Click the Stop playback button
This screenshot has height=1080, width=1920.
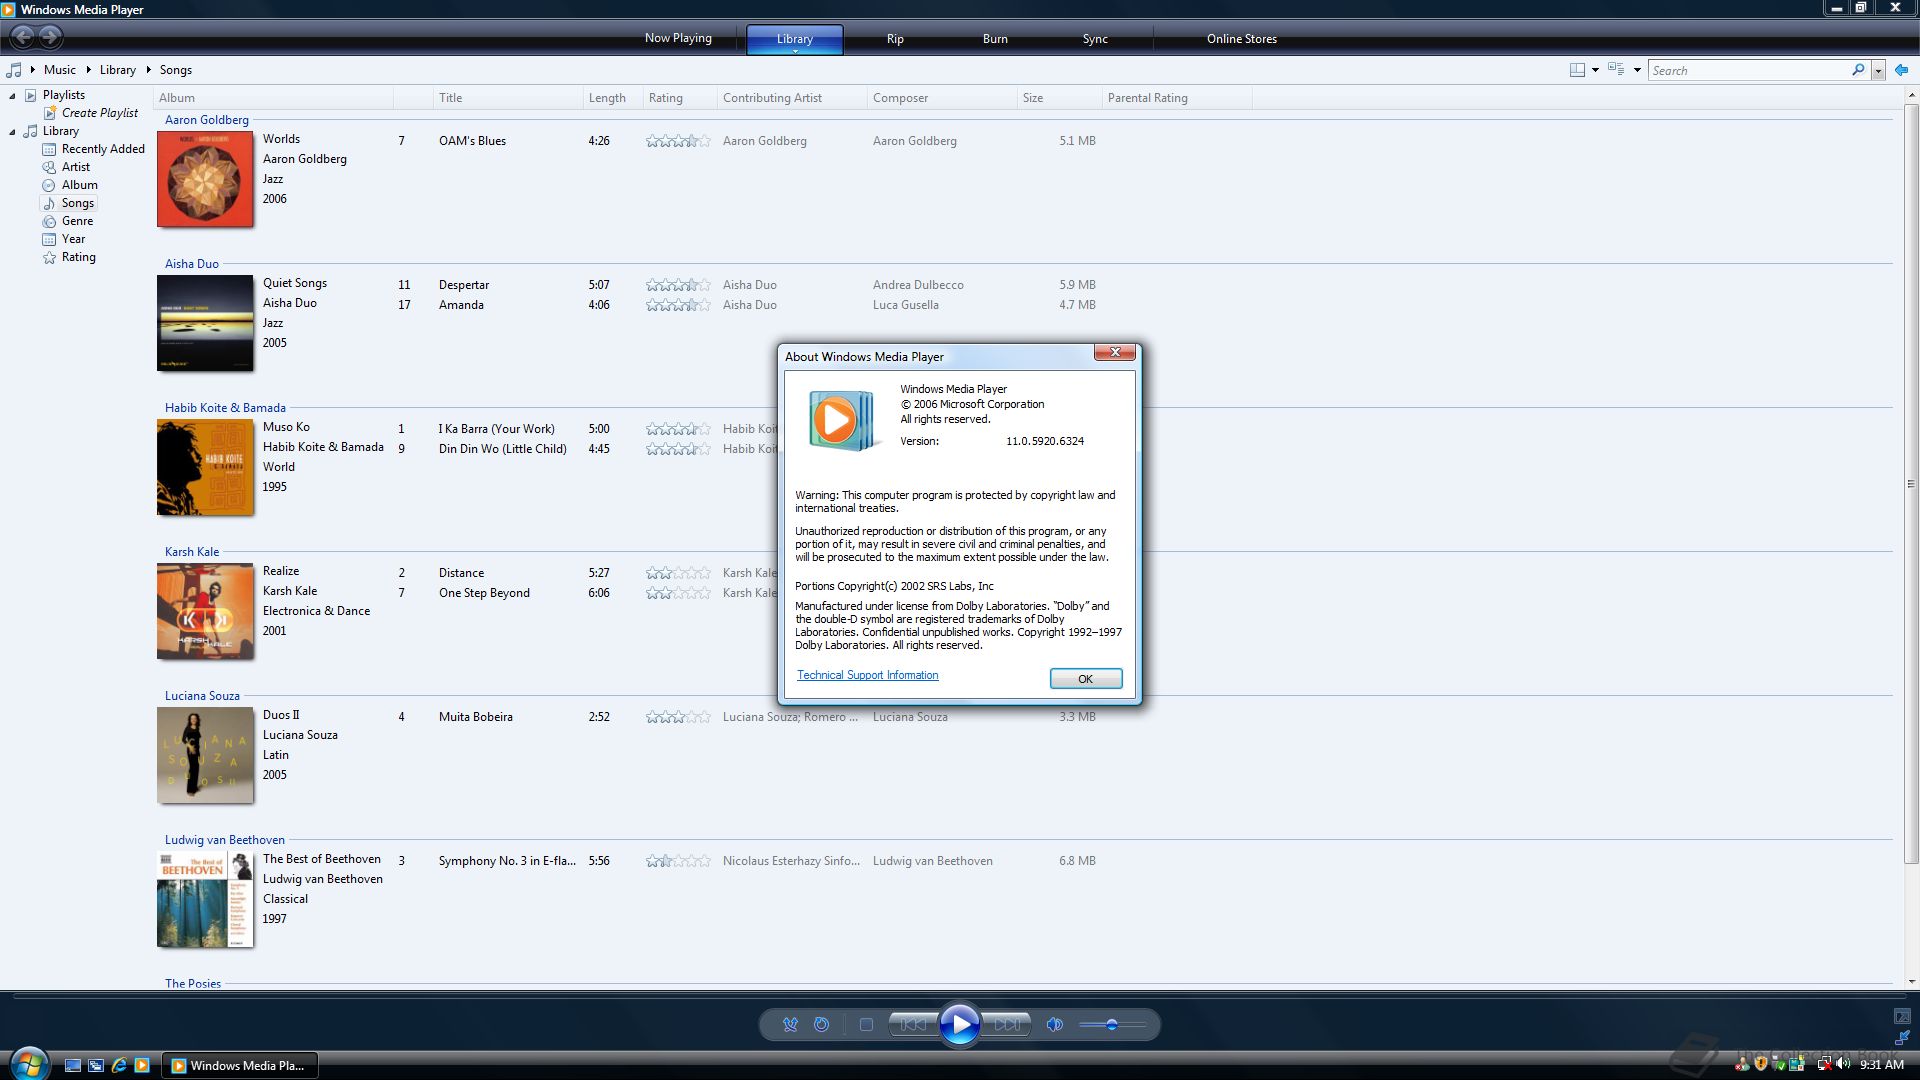tap(866, 1024)
